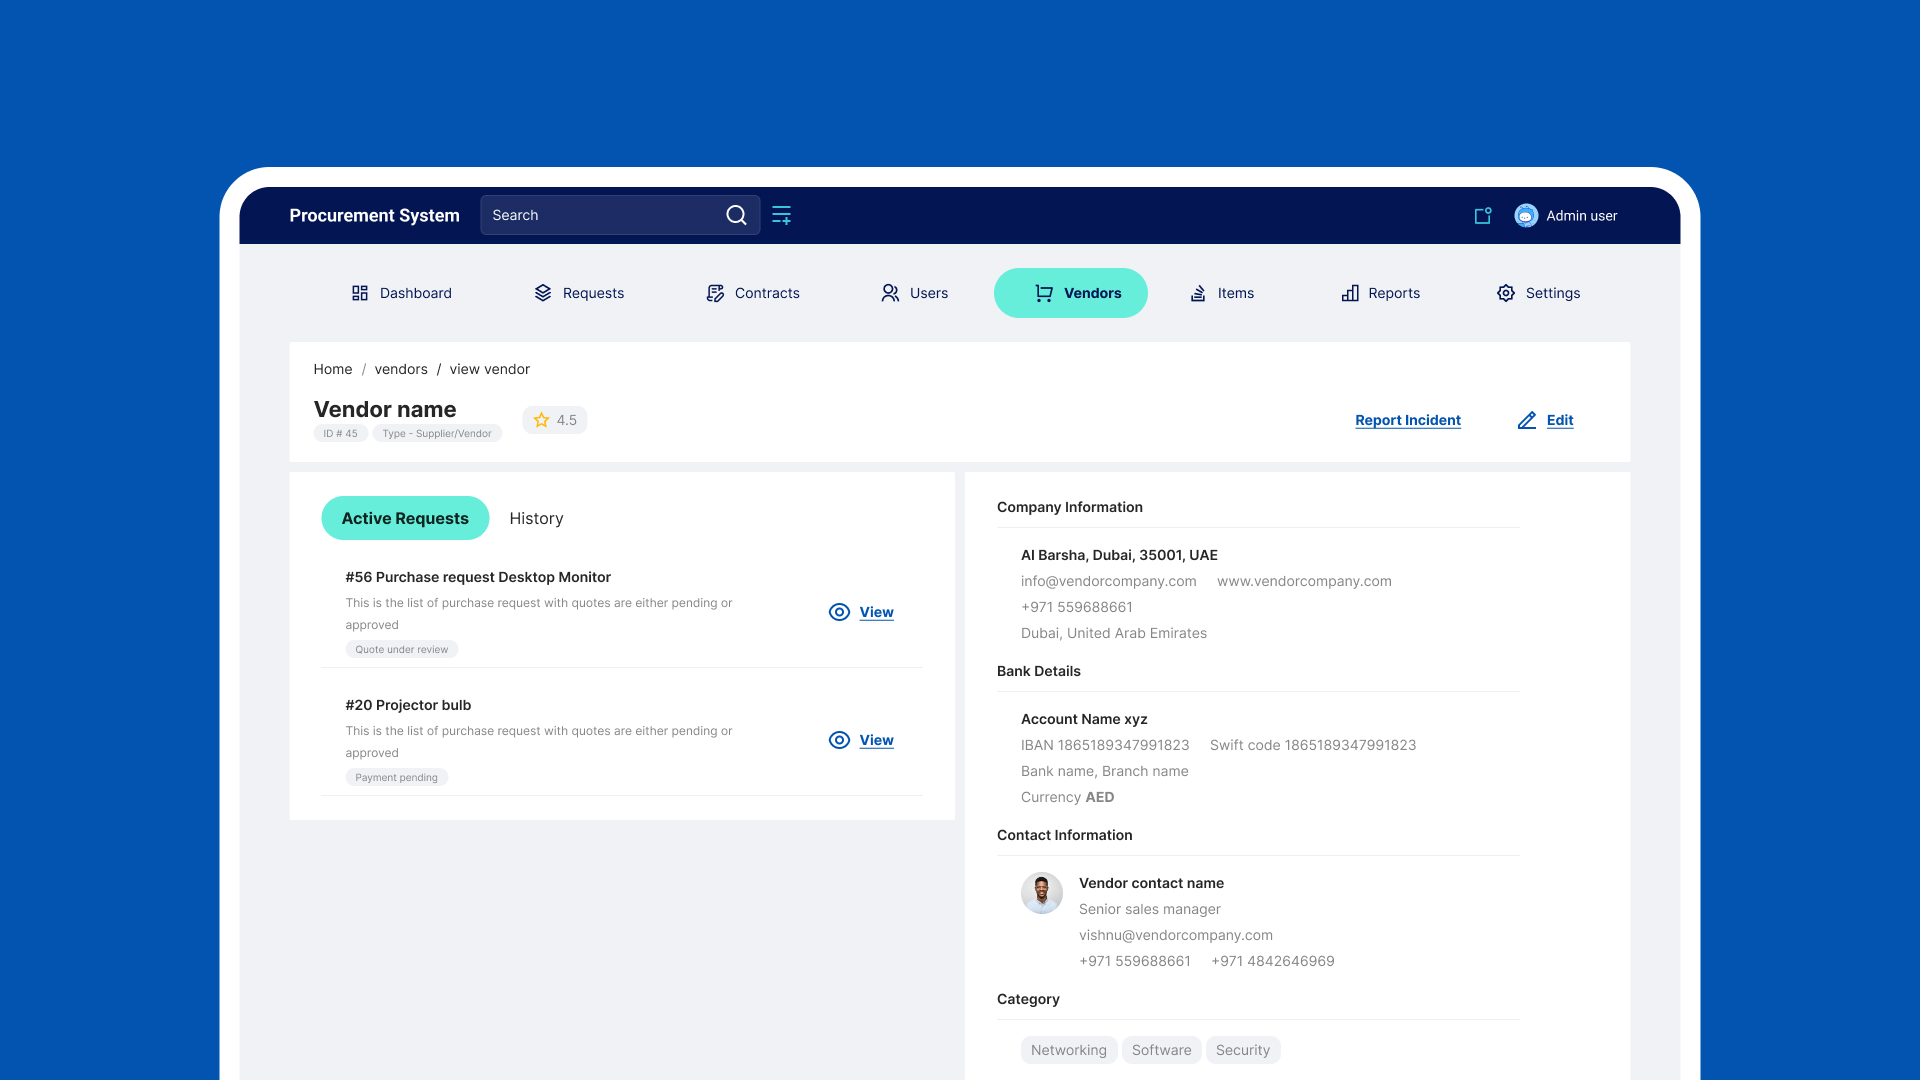Click the Security category tag
This screenshot has width=1920, height=1080.
1243,1050
